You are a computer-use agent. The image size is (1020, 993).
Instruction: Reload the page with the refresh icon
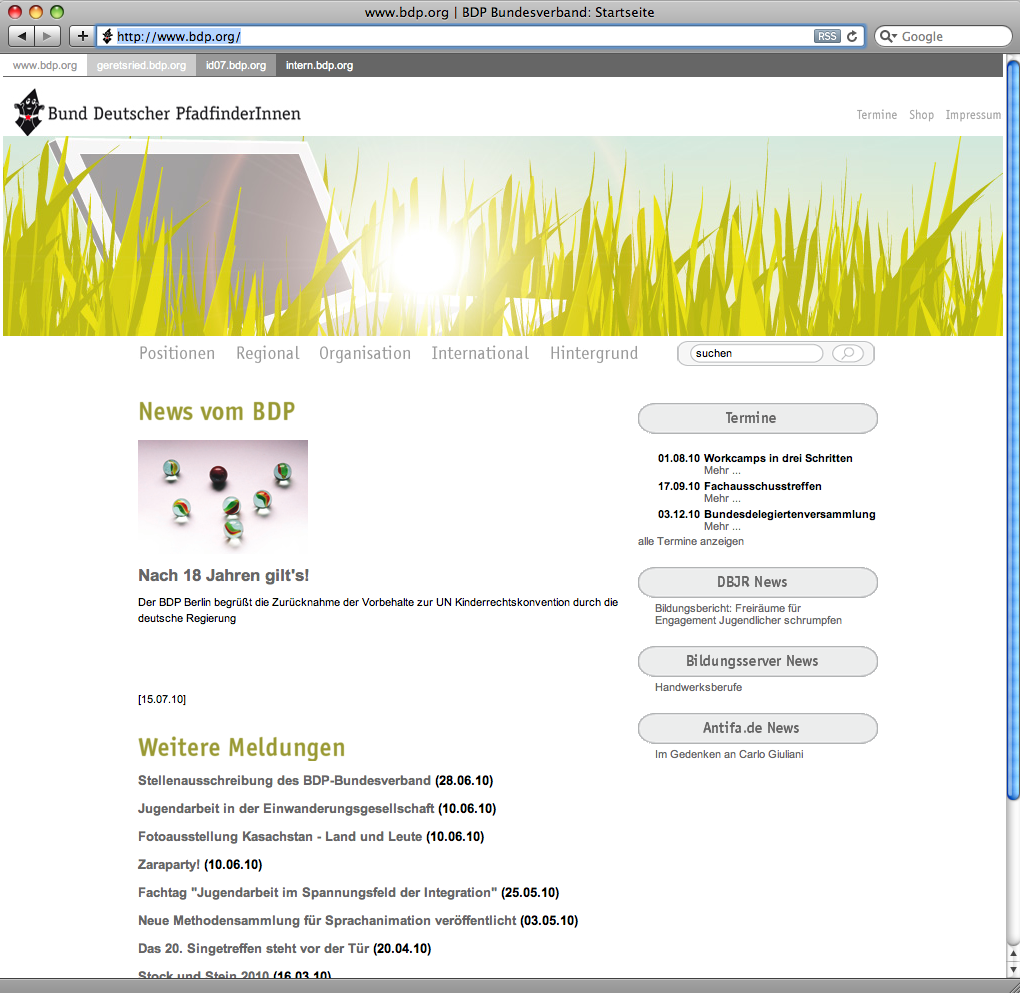[x=852, y=36]
